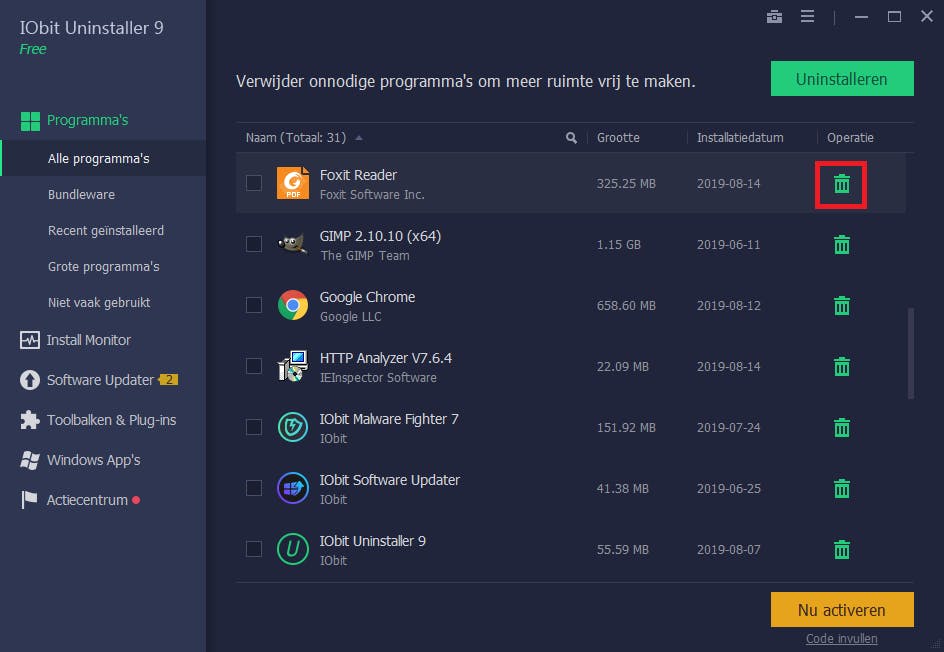Viewport: 944px width, 652px height.
Task: Click the Google Chrome program icon
Action: coord(293,305)
